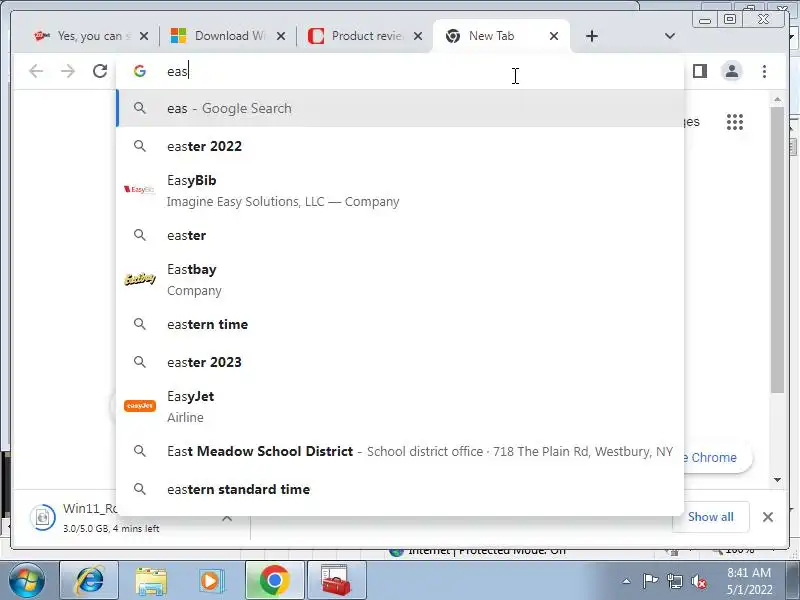Image resolution: width=800 pixels, height=600 pixels.
Task: Launch Internet Explorer from taskbar
Action: click(x=89, y=580)
